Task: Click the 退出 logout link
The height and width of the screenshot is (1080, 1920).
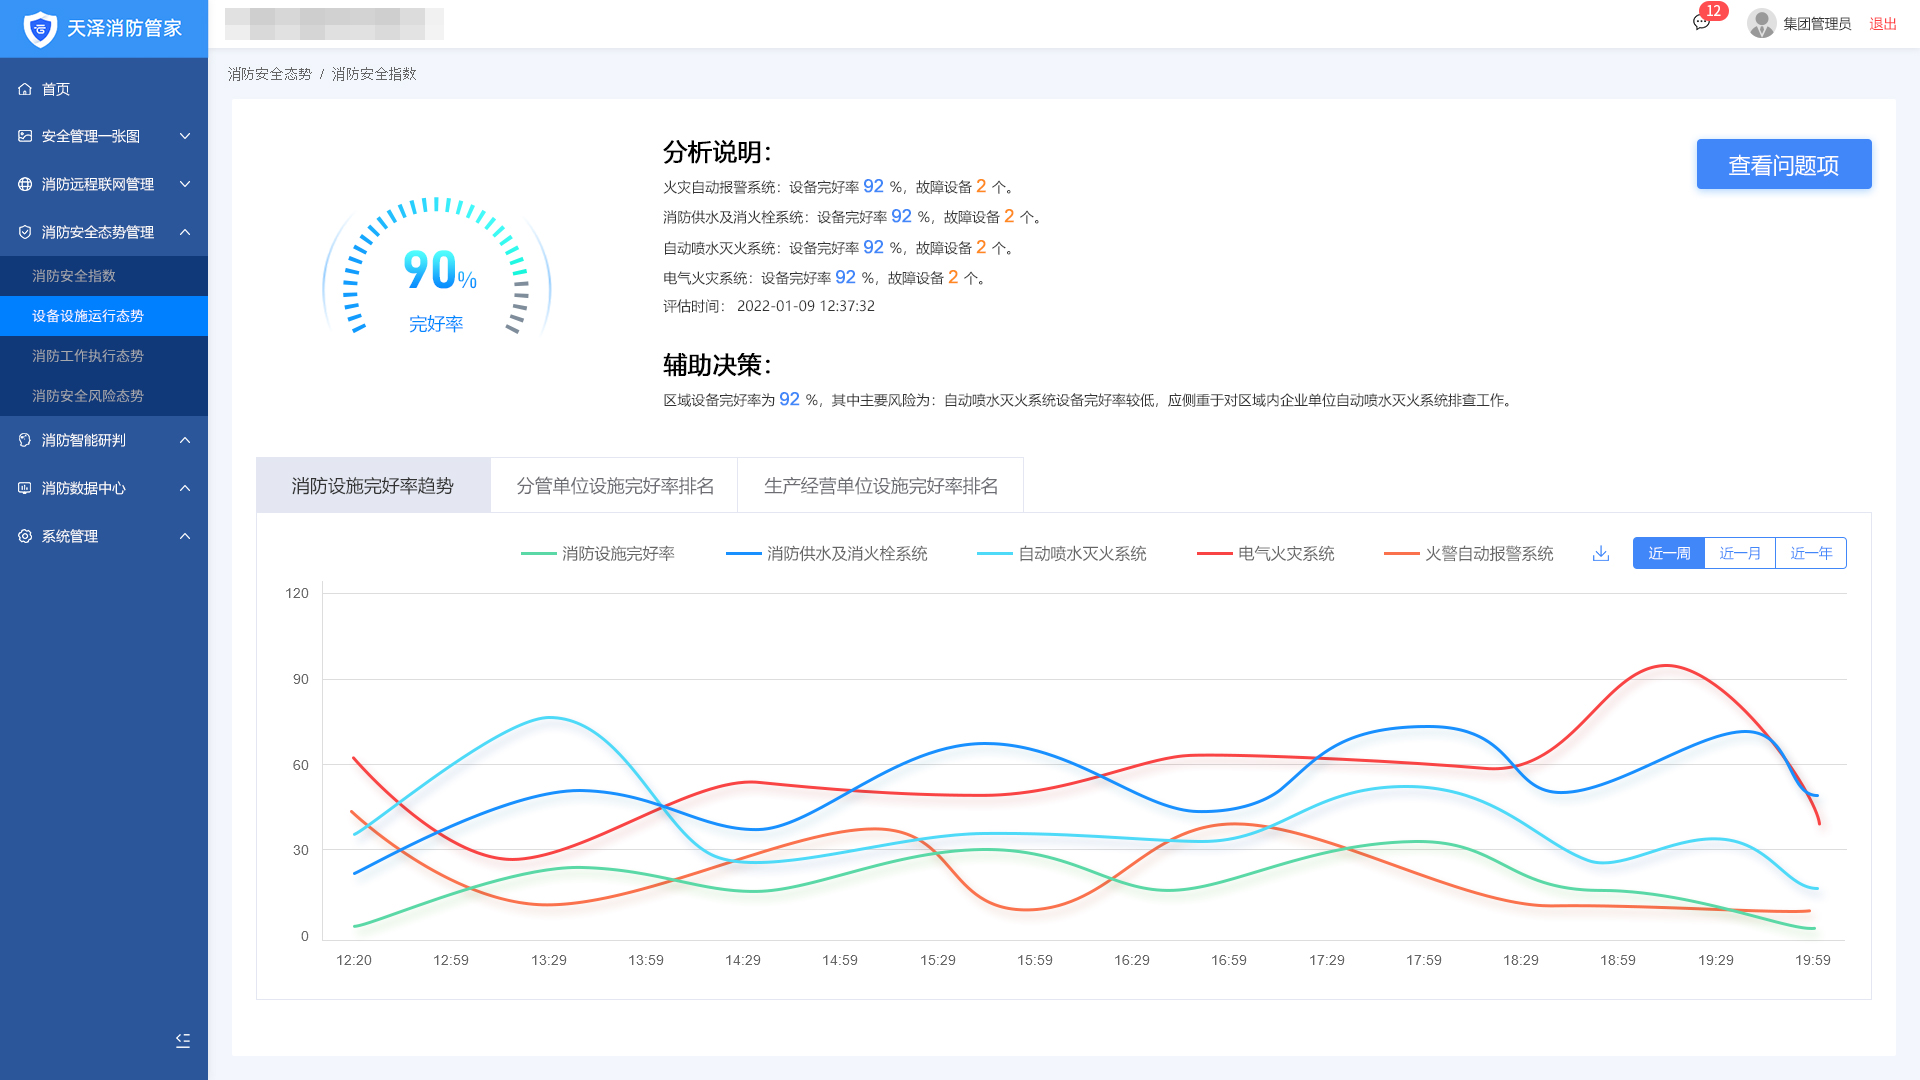Action: pyautogui.click(x=1882, y=24)
